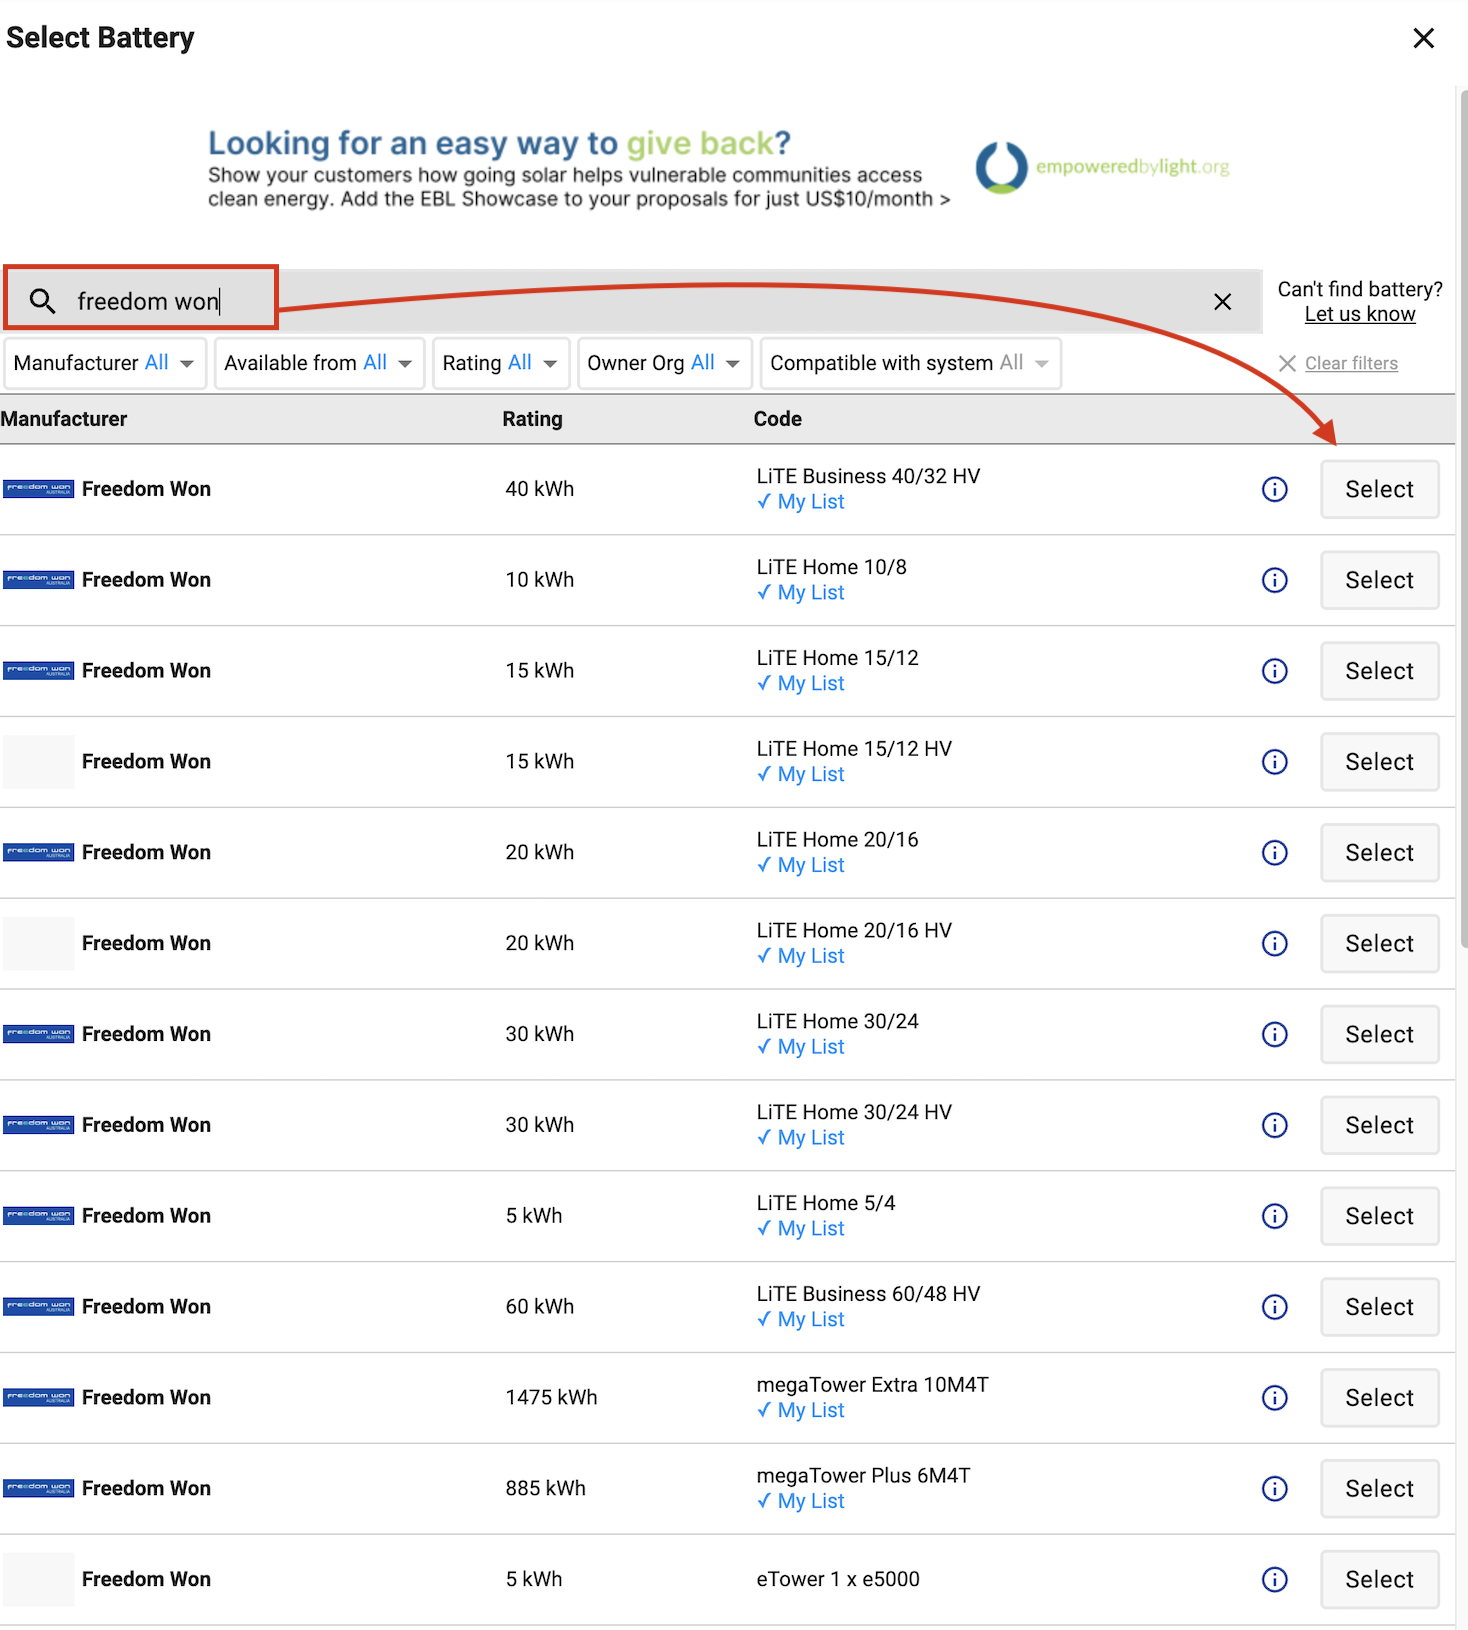Show info for megaTower Extra 10M4T
The height and width of the screenshot is (1630, 1468).
(x=1274, y=1398)
